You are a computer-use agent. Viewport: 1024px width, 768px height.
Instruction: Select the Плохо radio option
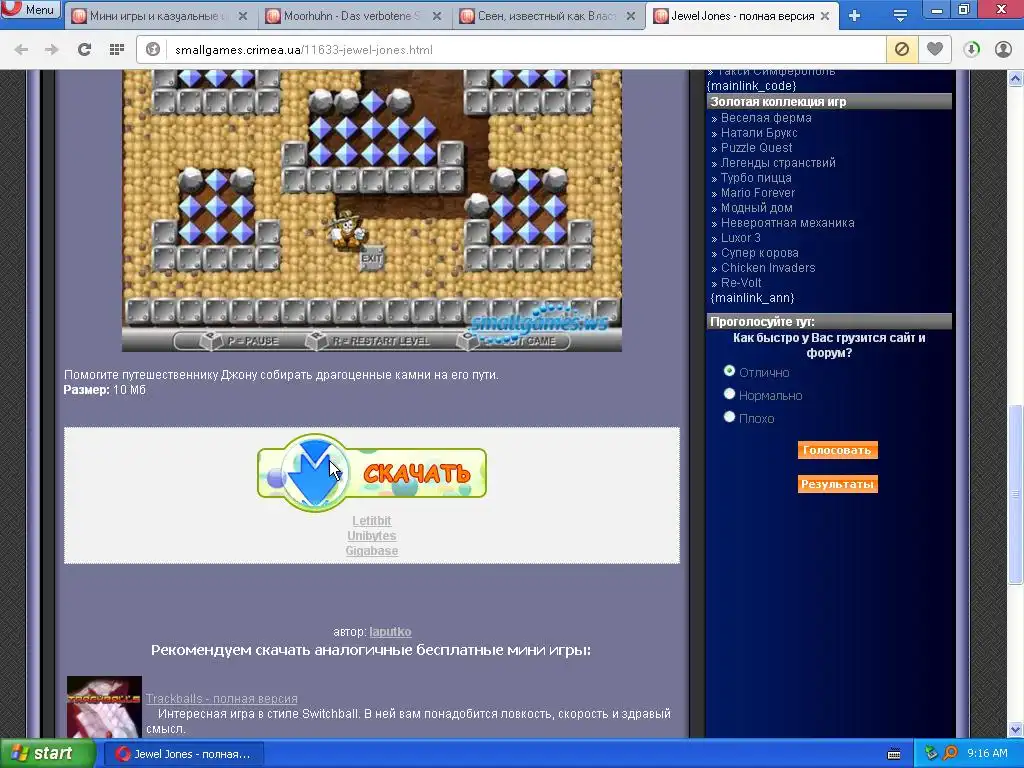[729, 417]
